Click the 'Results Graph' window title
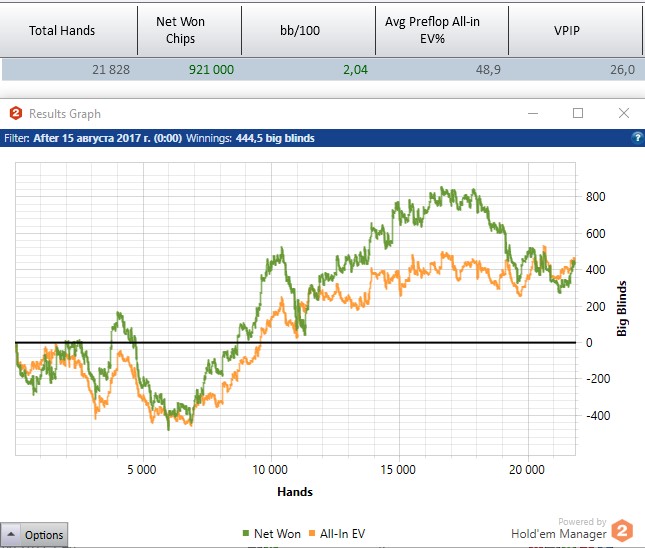This screenshot has width=645, height=548. (65, 114)
